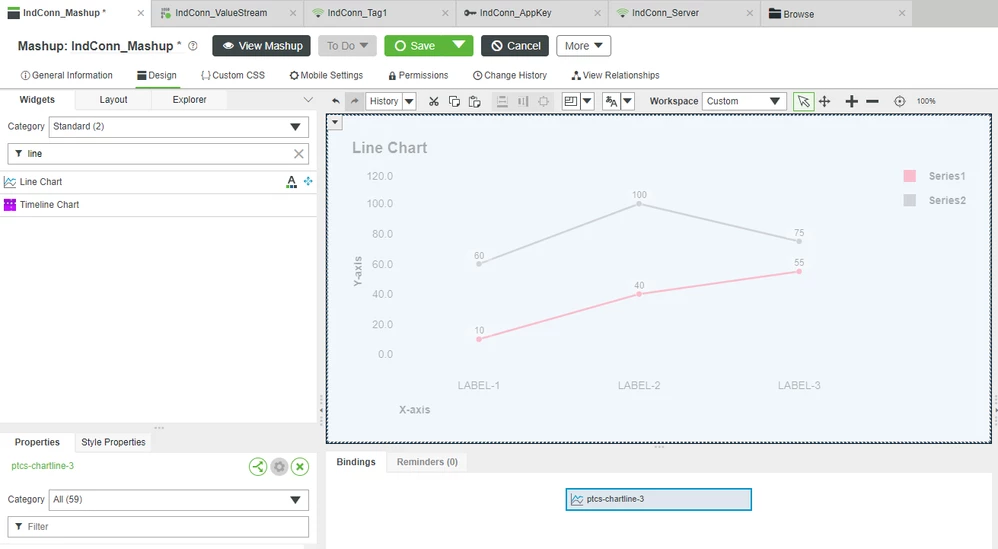Image resolution: width=998 pixels, height=549 pixels.
Task: Paste widget from clipboard
Action: (x=475, y=101)
